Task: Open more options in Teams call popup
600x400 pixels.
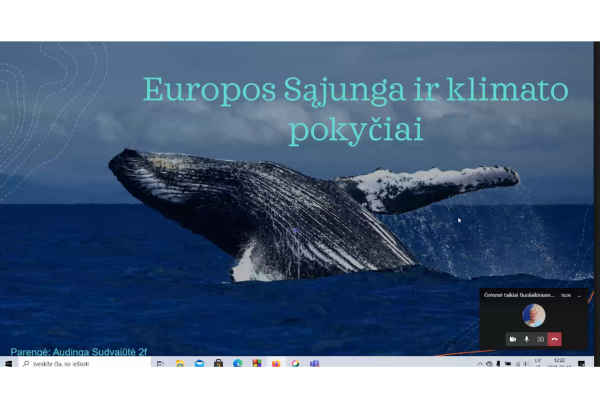Action: (579, 296)
